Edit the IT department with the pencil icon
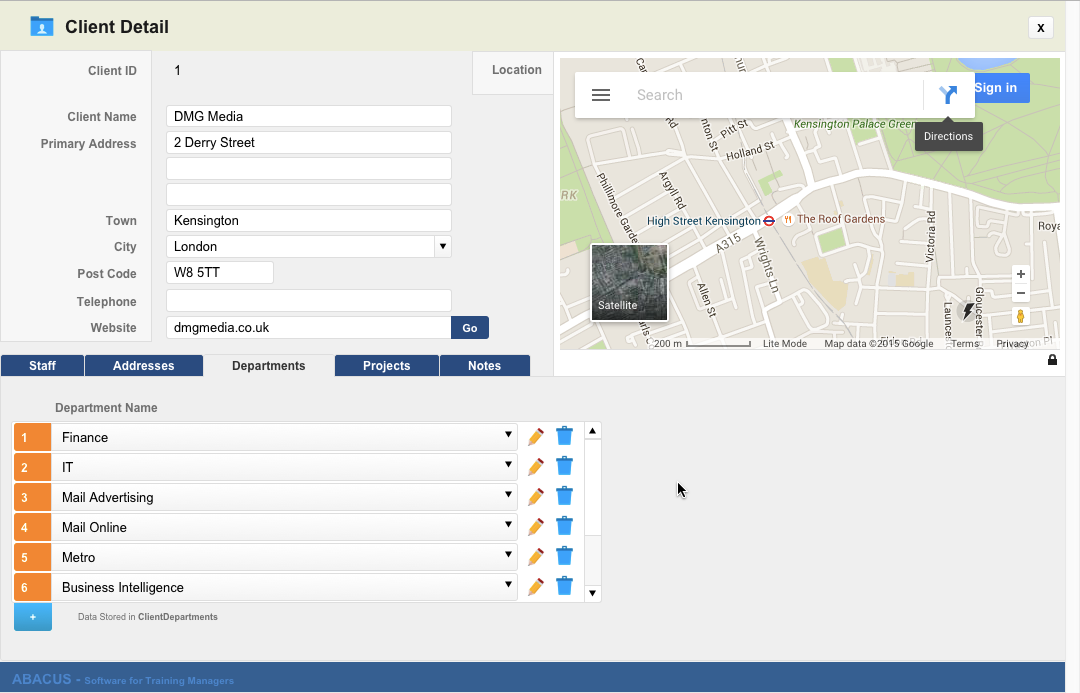 click(x=536, y=466)
